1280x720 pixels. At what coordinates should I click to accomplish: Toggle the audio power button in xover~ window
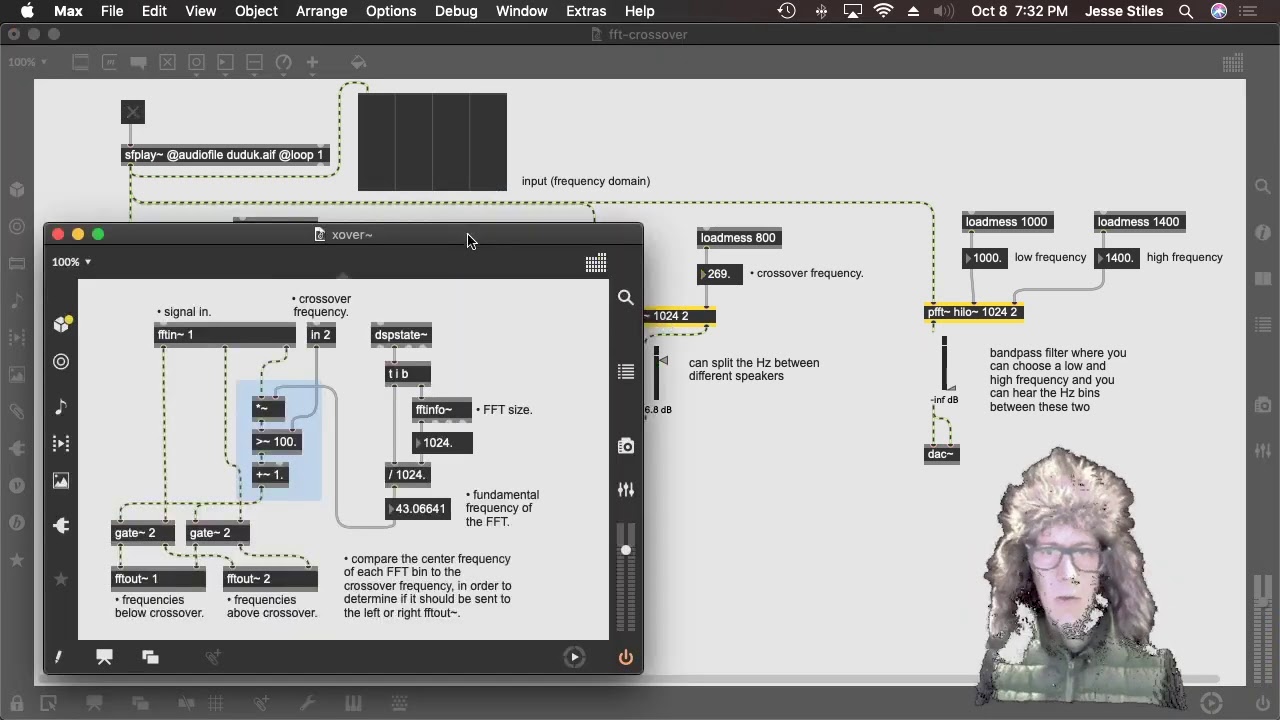point(626,657)
